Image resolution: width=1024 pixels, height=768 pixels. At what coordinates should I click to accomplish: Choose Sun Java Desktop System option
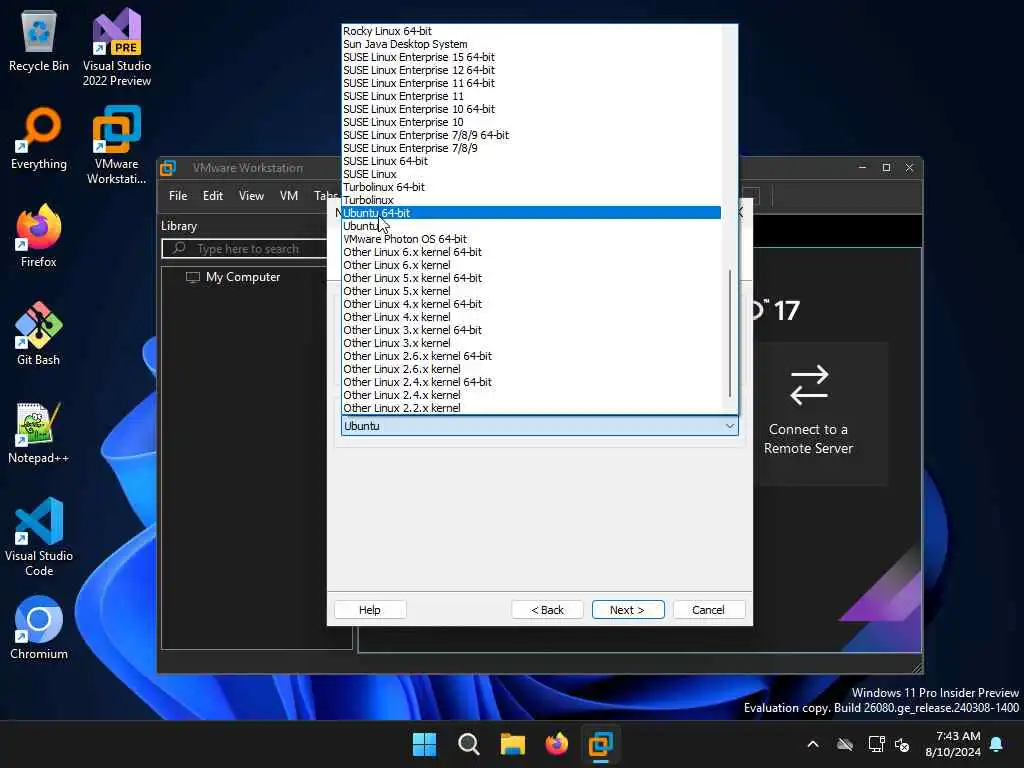(531, 44)
